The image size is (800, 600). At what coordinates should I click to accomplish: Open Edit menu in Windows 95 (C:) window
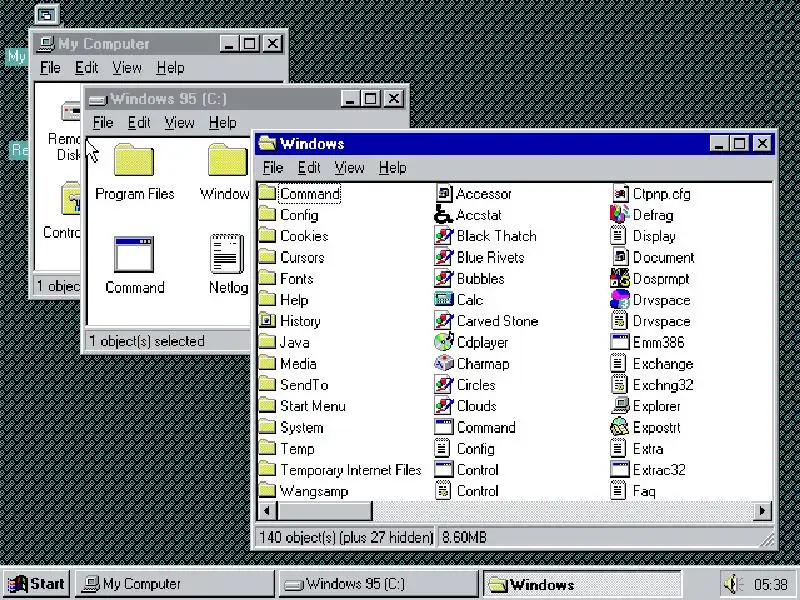pyautogui.click(x=139, y=122)
